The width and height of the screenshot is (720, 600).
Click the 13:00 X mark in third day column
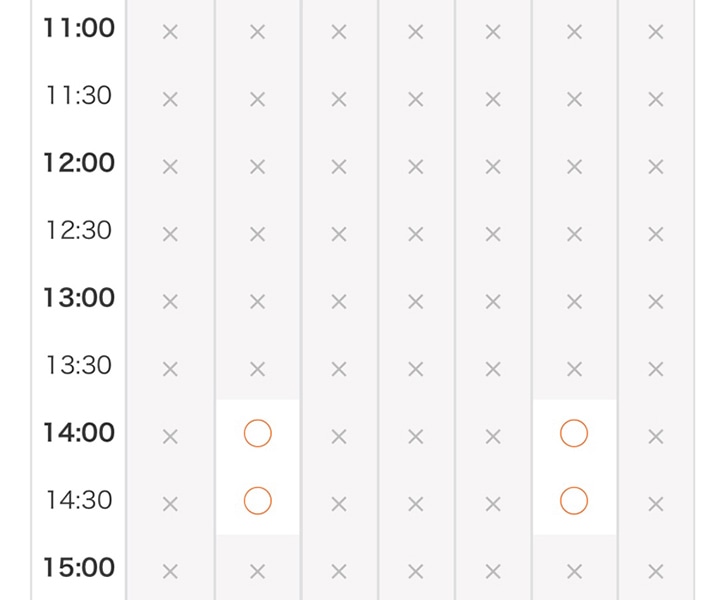click(x=339, y=302)
